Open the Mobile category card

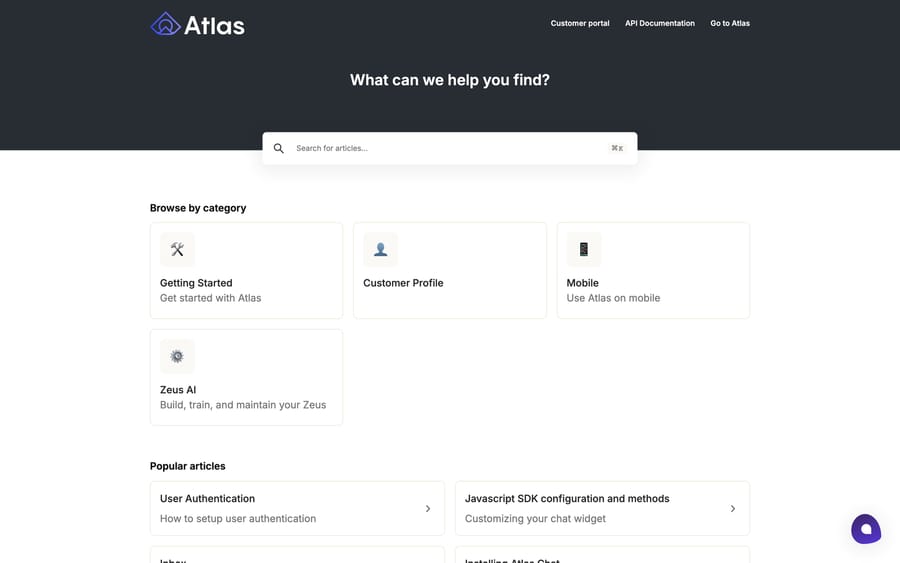(x=653, y=270)
